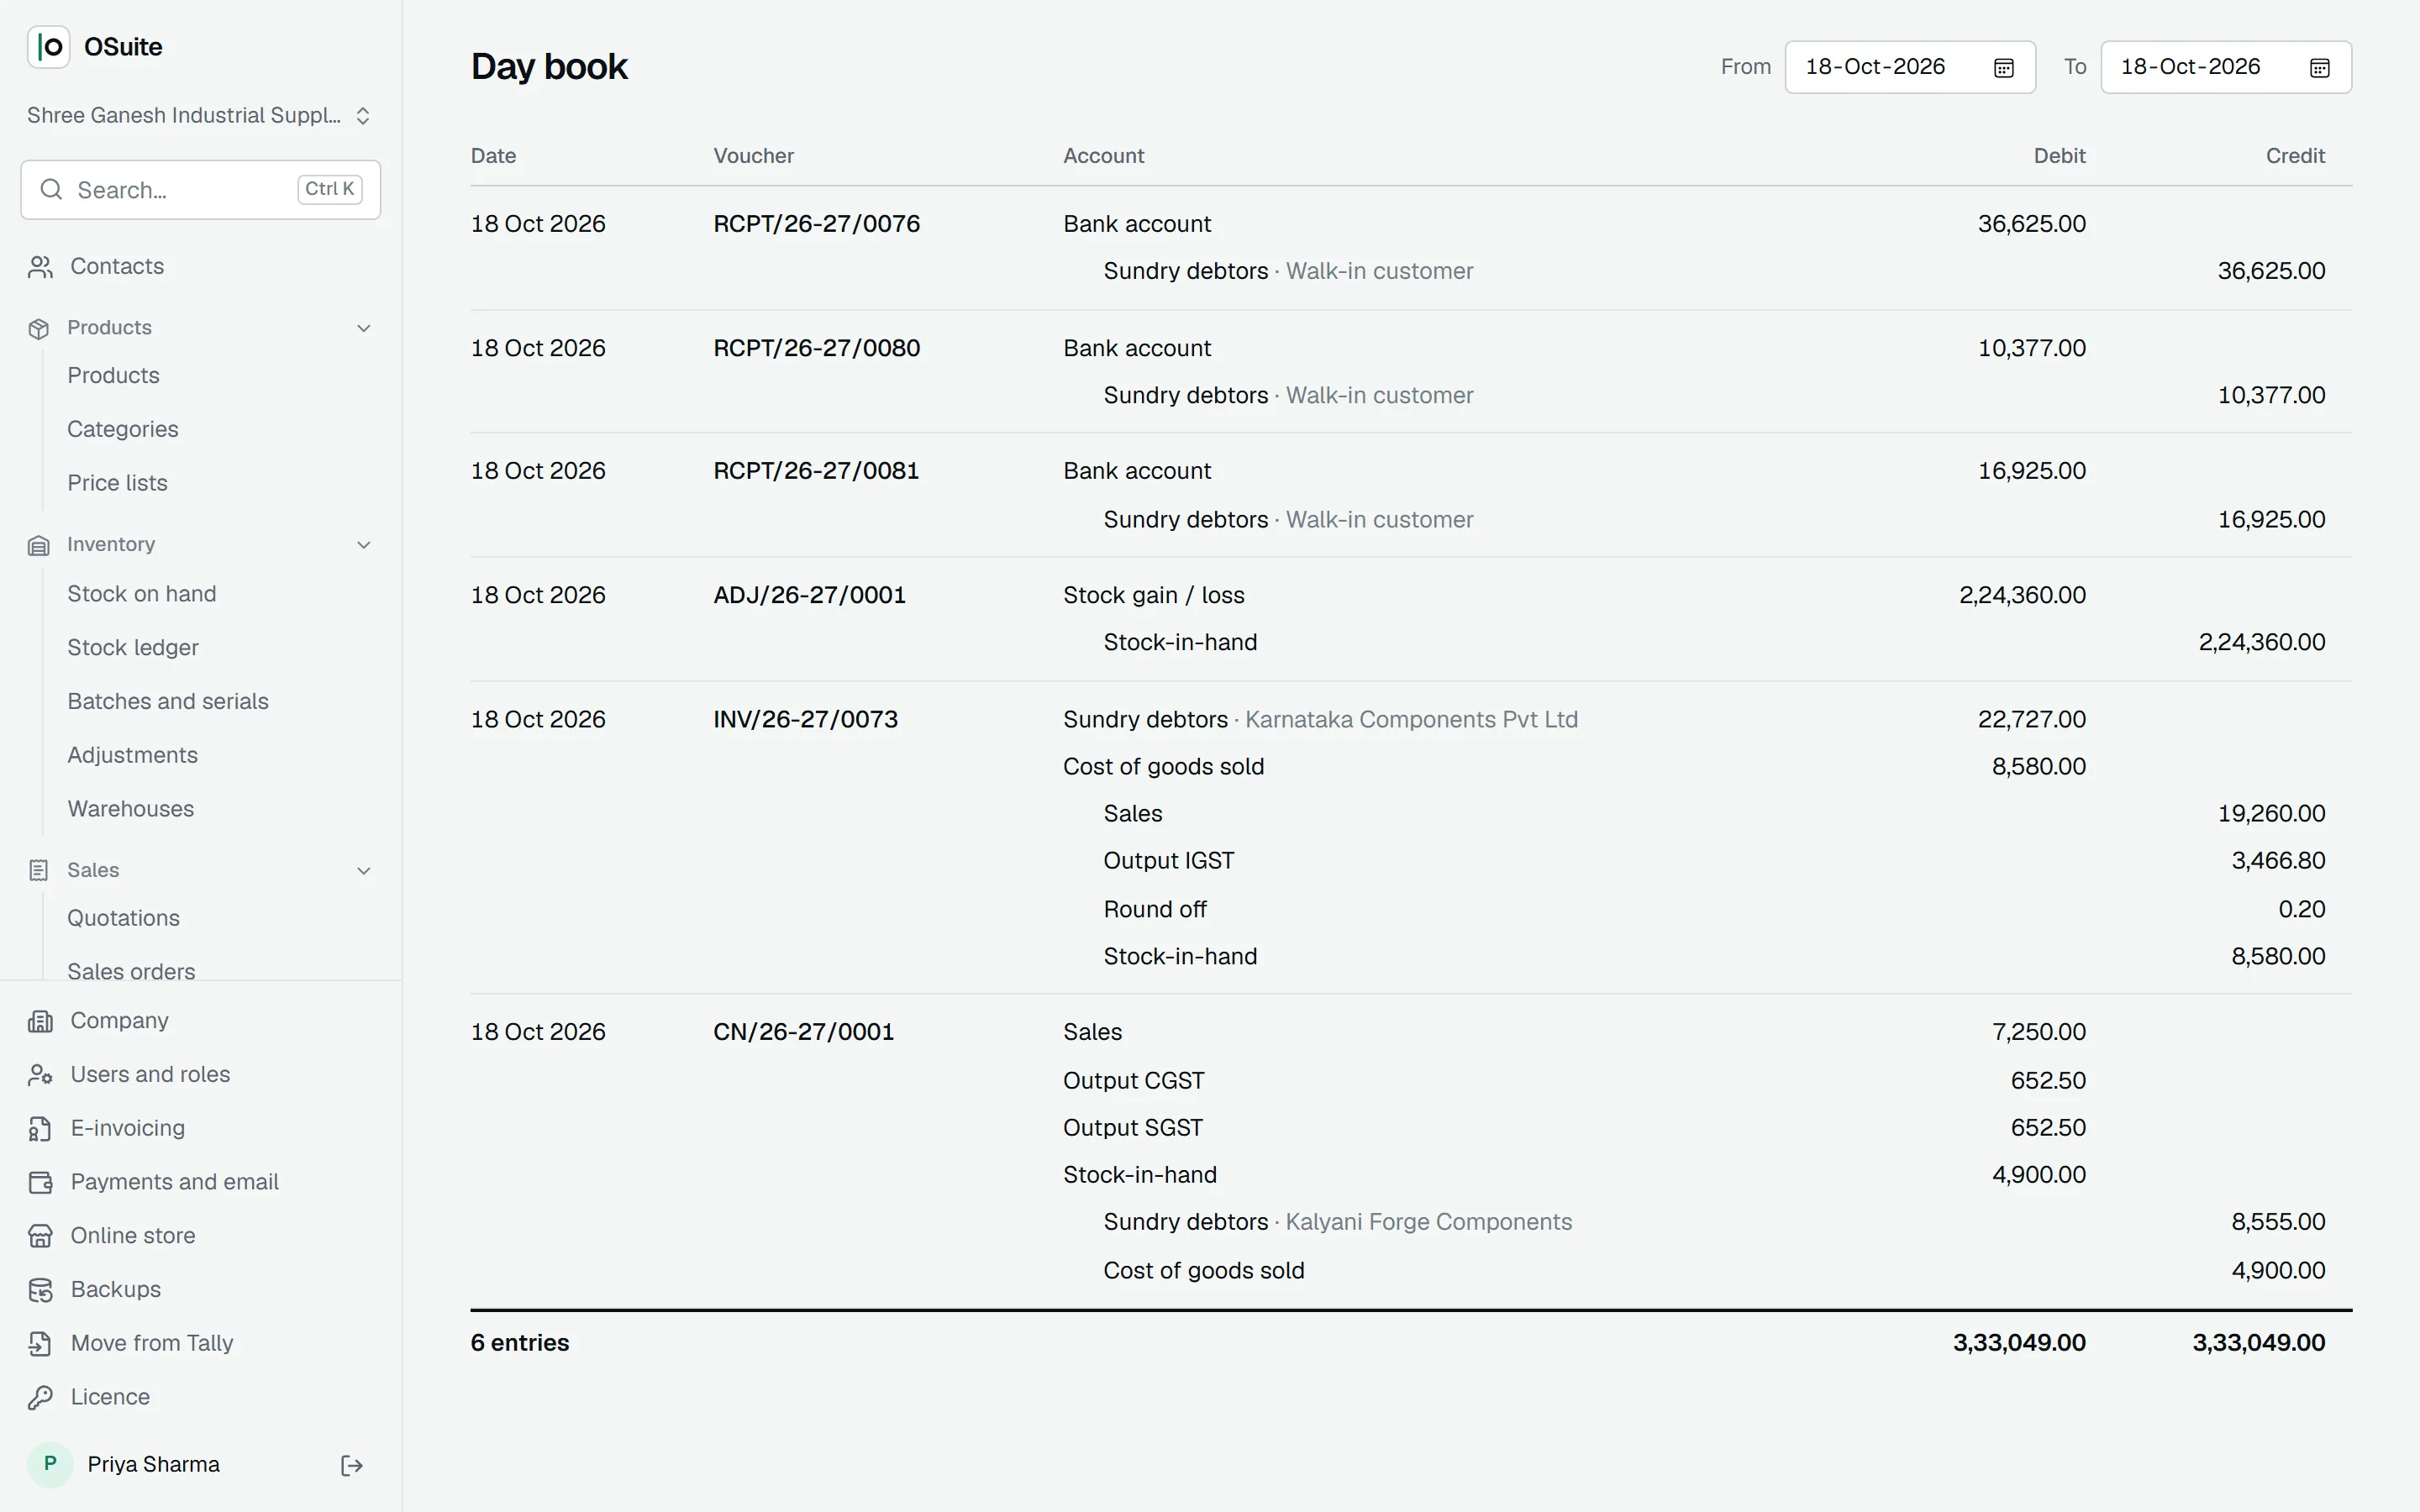Click the Online store shop icon
Screen dimensions: 2420x1512
click(40, 1236)
